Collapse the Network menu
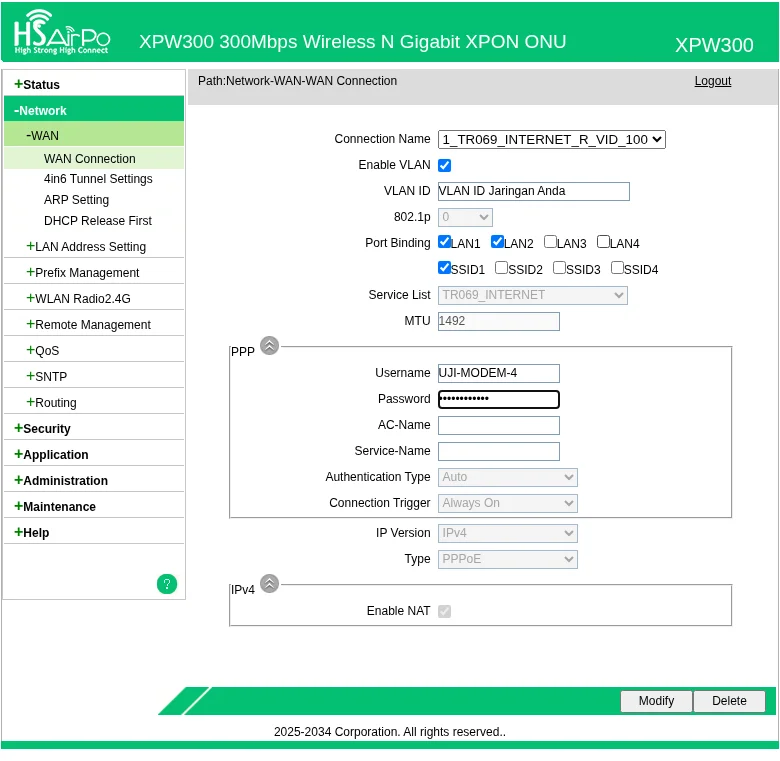Screen dimensions: 780x761 click(x=94, y=110)
